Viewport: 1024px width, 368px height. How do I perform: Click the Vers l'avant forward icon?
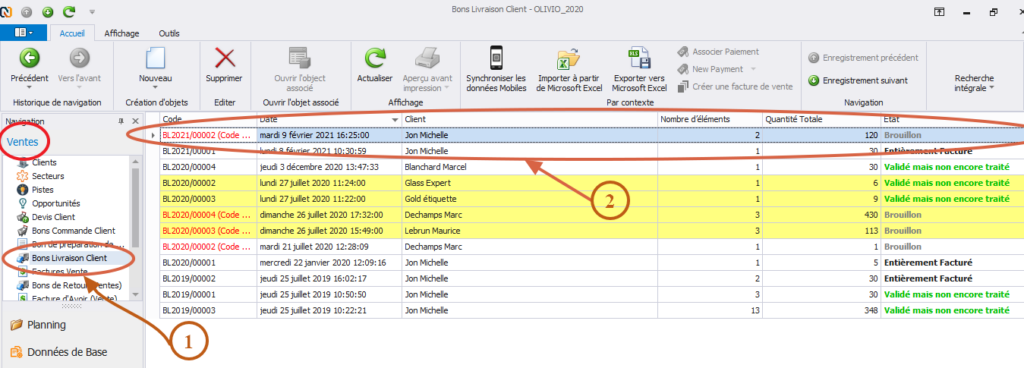(79, 58)
